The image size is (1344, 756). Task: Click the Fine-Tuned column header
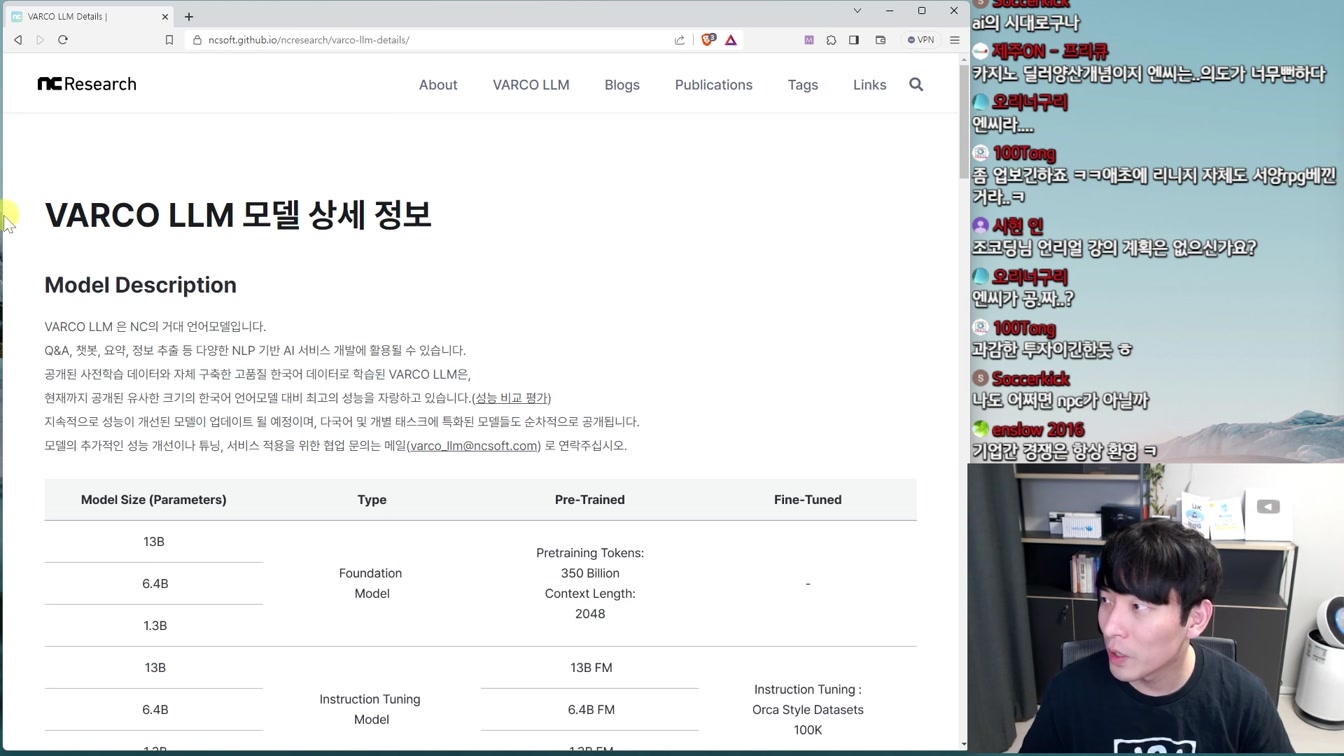[808, 500]
